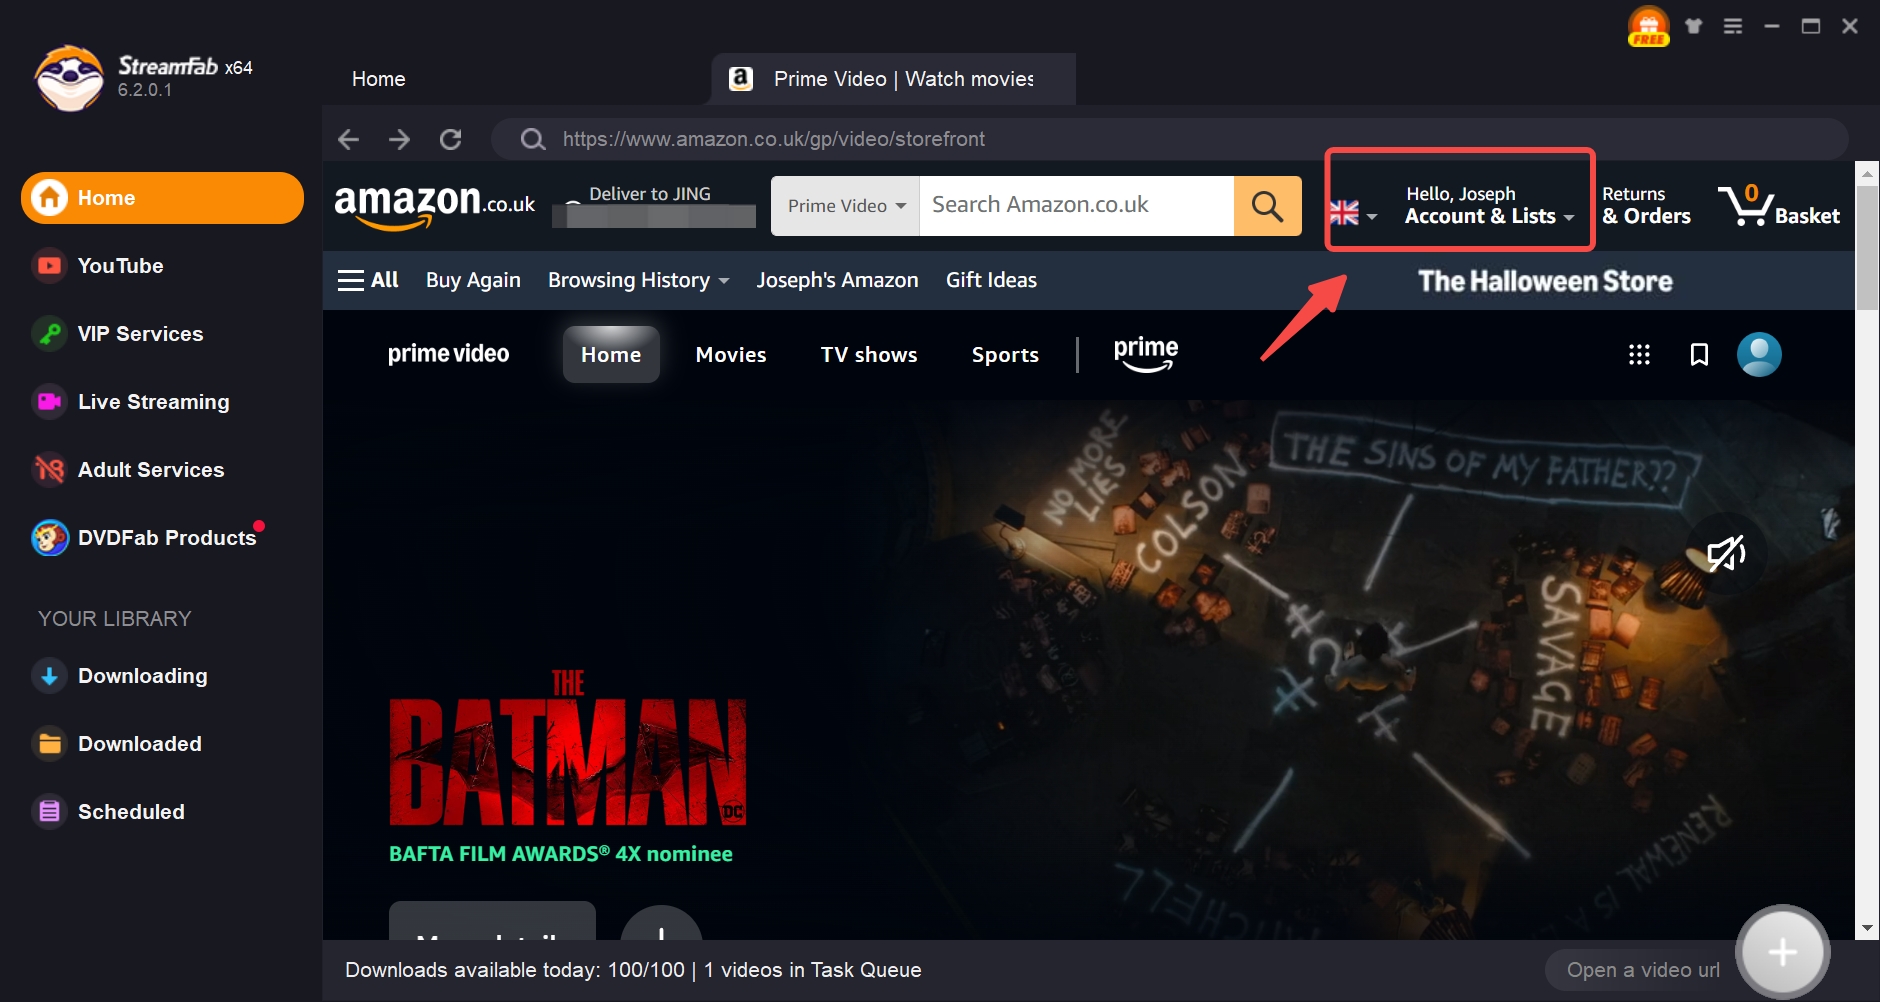Open the Home item in sidebar
Image resolution: width=1880 pixels, height=1002 pixels.
coord(162,198)
